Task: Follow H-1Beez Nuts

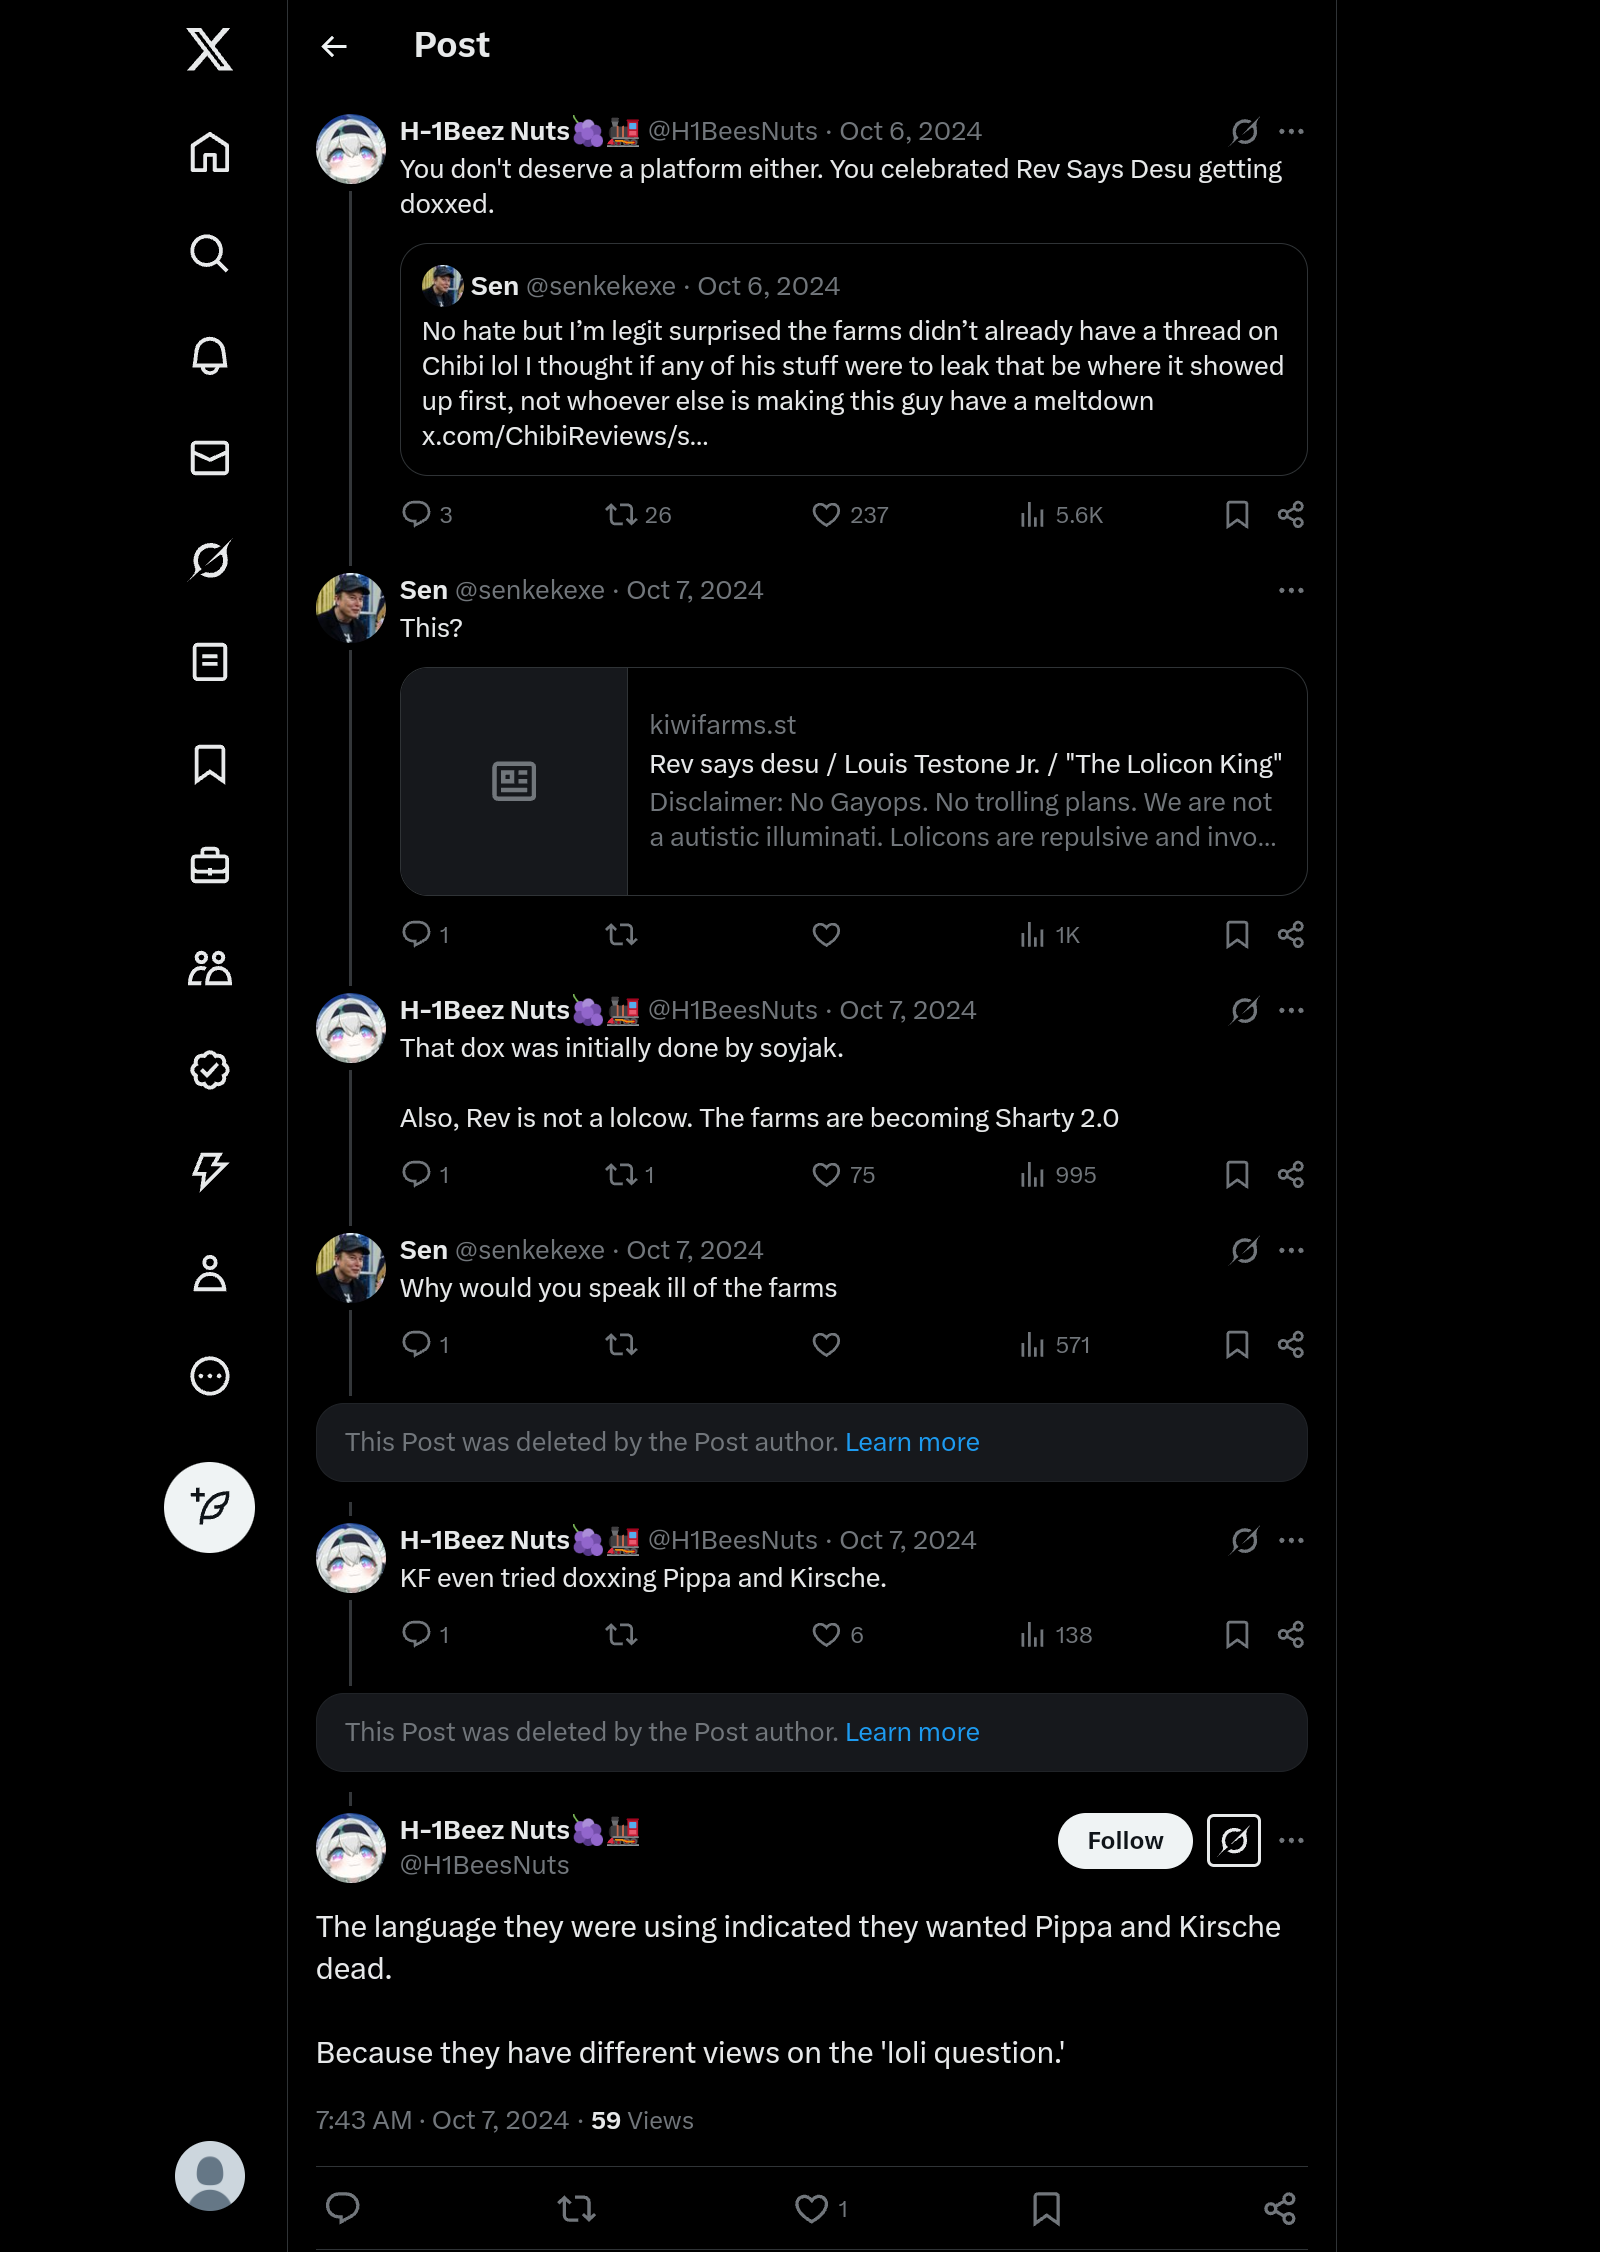Action: 1125,1840
